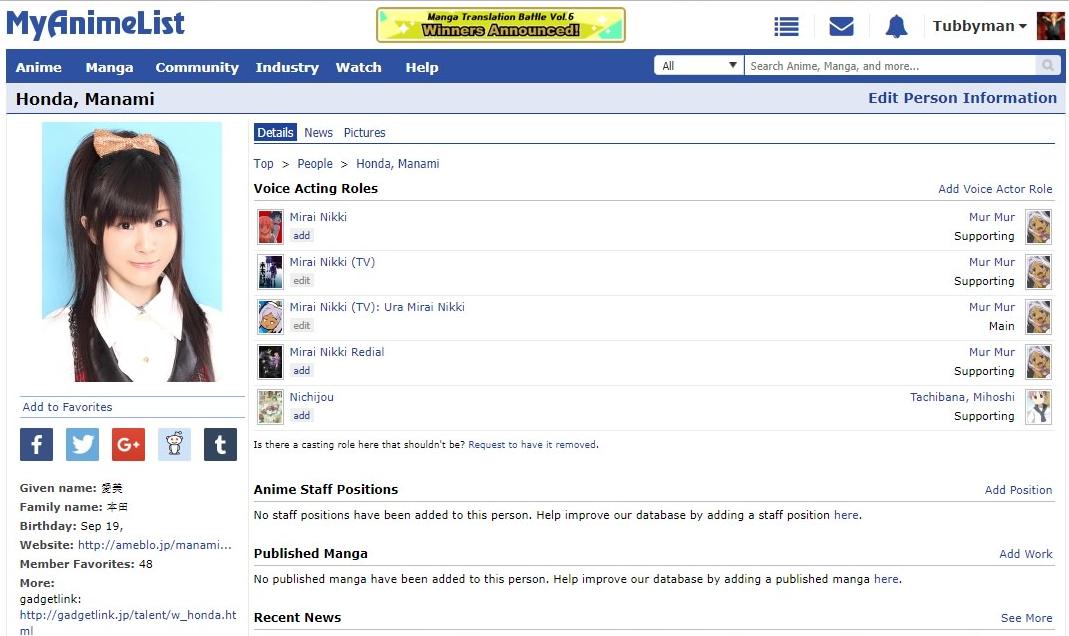Switch to the News tab
The image size is (1069, 636).
318,132
